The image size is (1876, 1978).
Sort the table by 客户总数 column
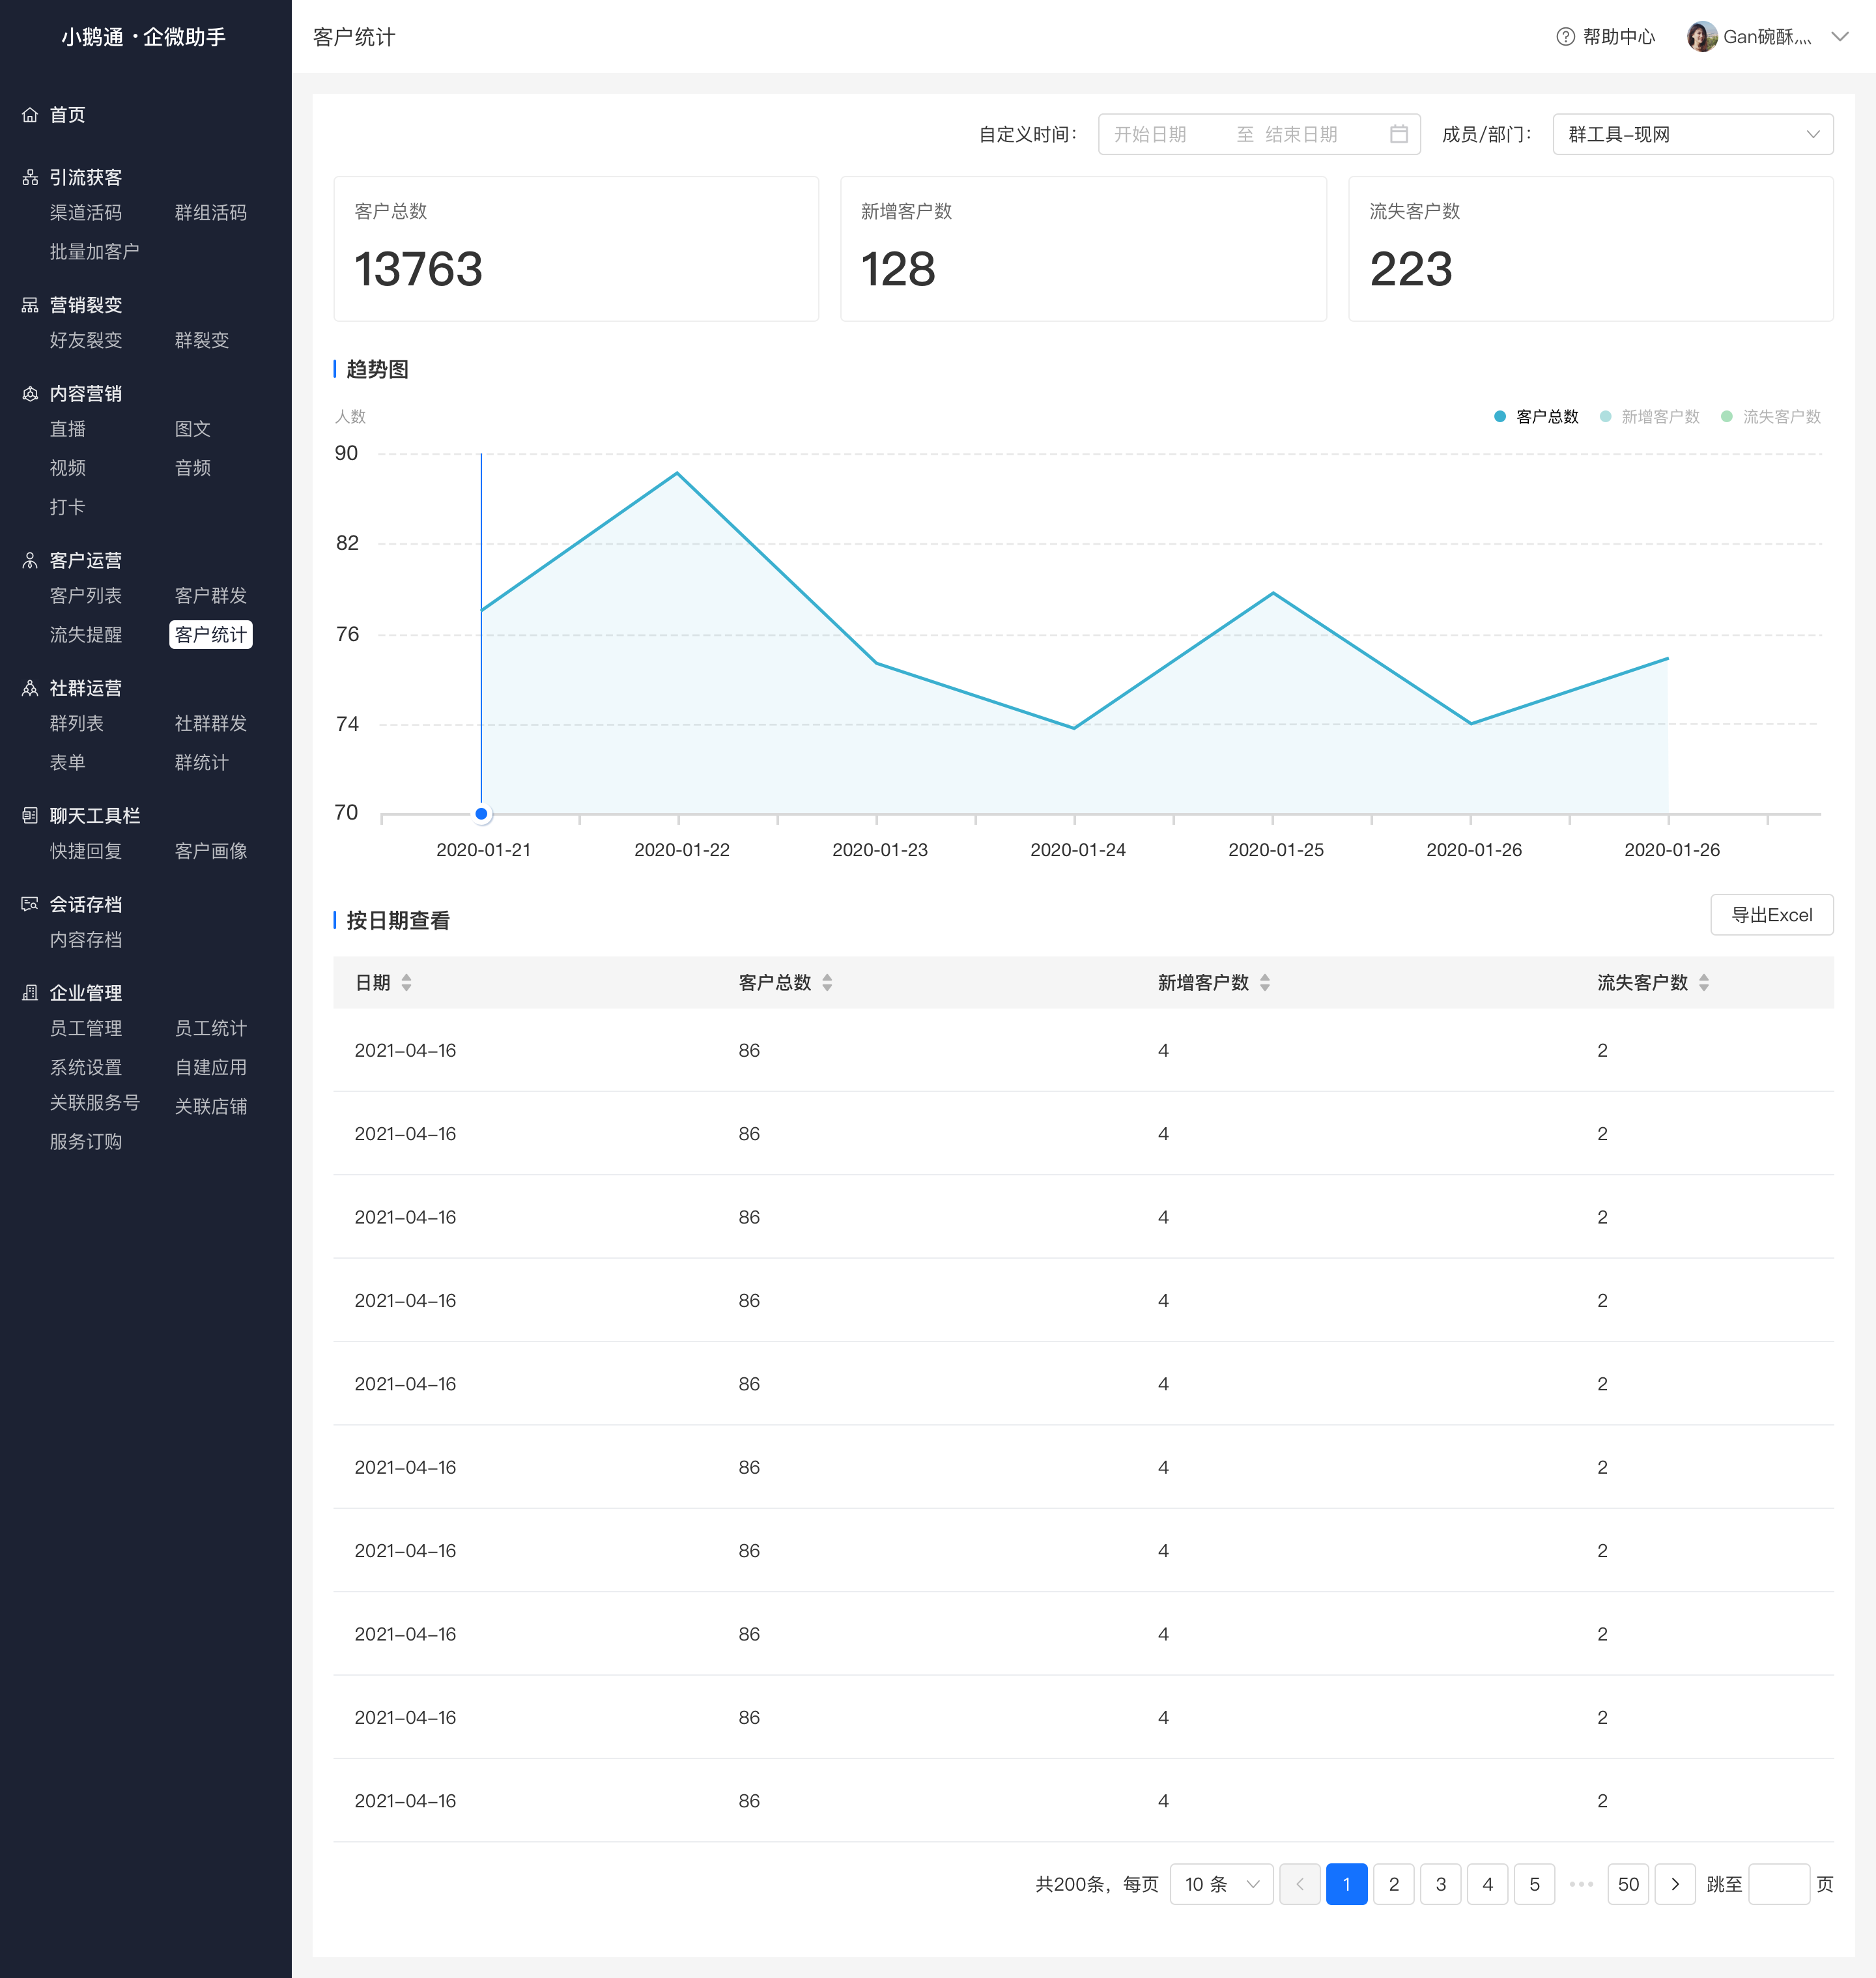click(x=827, y=983)
